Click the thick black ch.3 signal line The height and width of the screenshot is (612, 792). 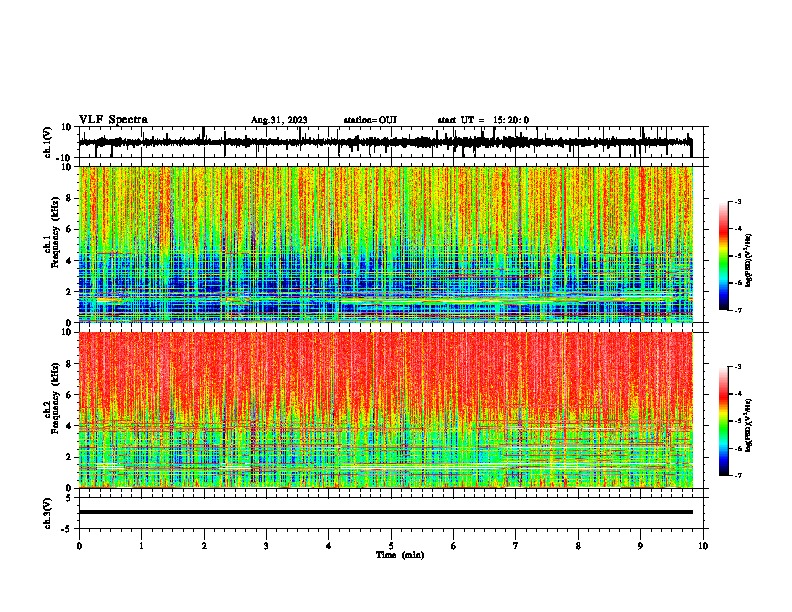[x=386, y=512]
